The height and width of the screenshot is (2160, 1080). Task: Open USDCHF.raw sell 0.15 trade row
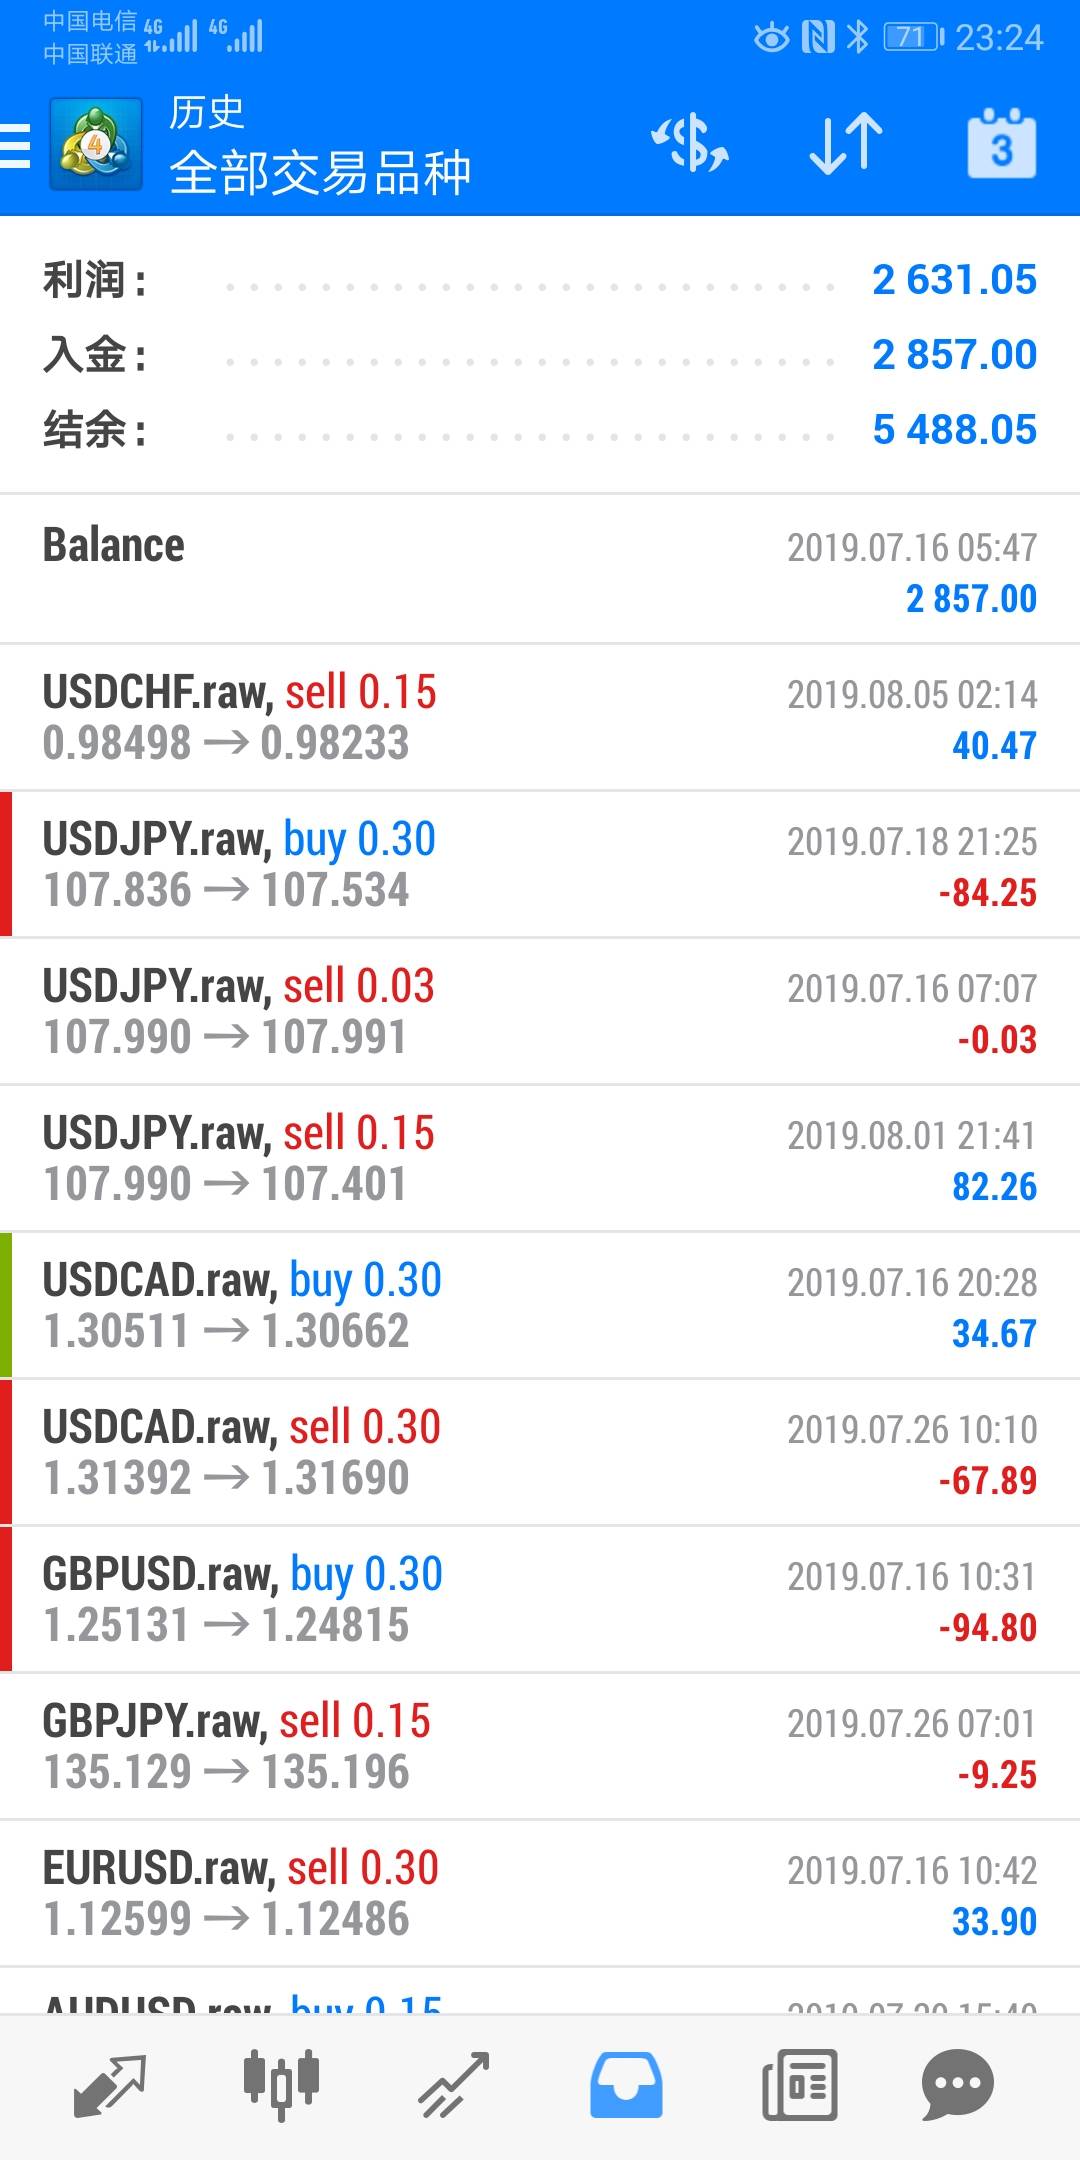(540, 717)
